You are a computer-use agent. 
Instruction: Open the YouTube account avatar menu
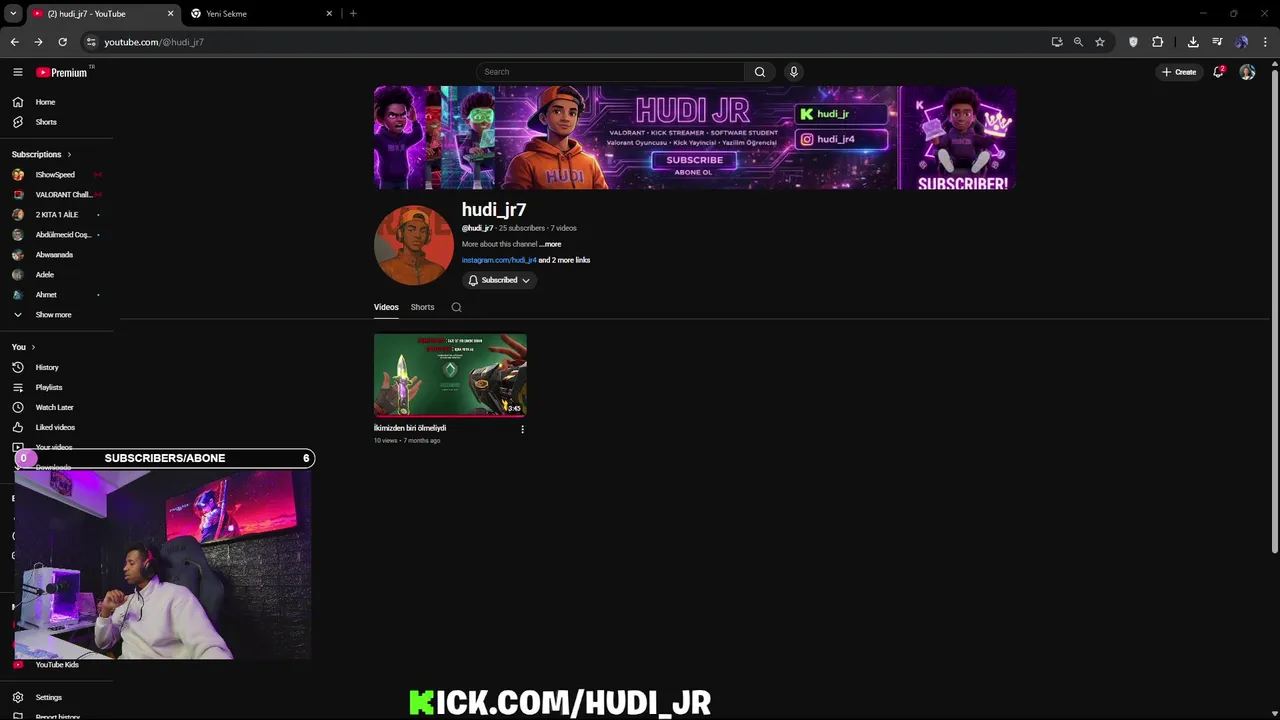(x=1247, y=72)
